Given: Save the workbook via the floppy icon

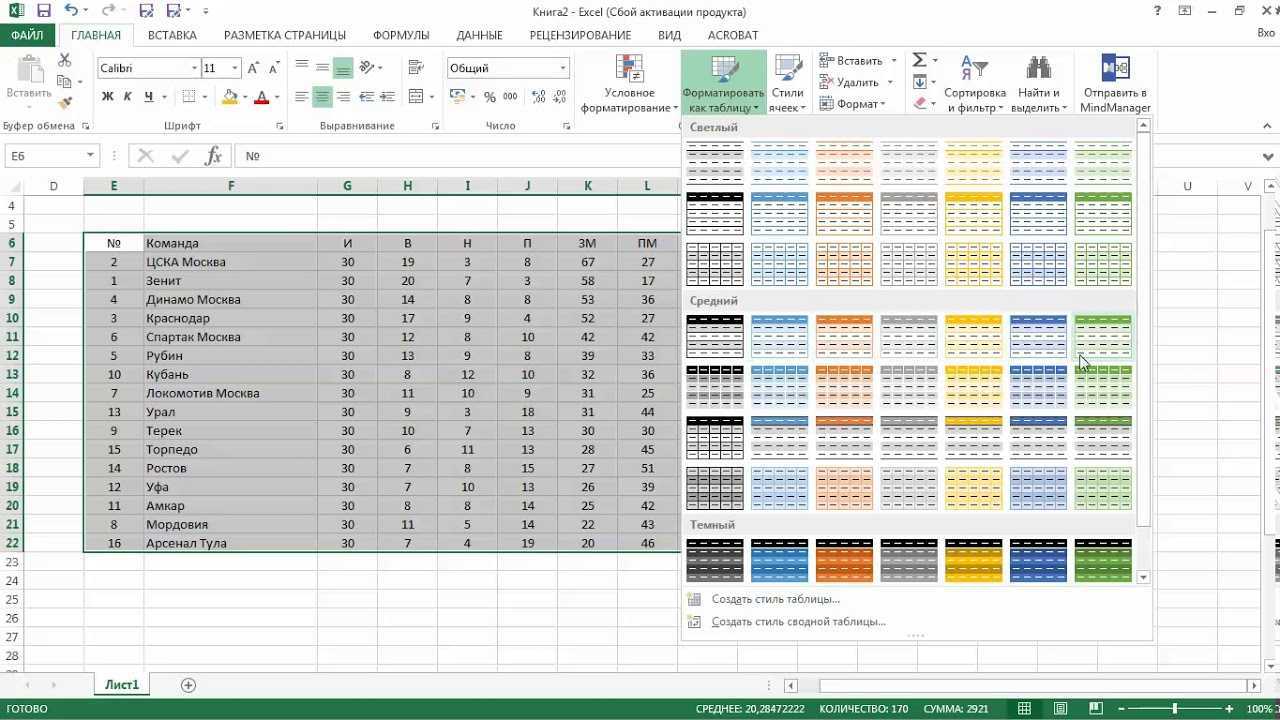Looking at the screenshot, I should 43,11.
